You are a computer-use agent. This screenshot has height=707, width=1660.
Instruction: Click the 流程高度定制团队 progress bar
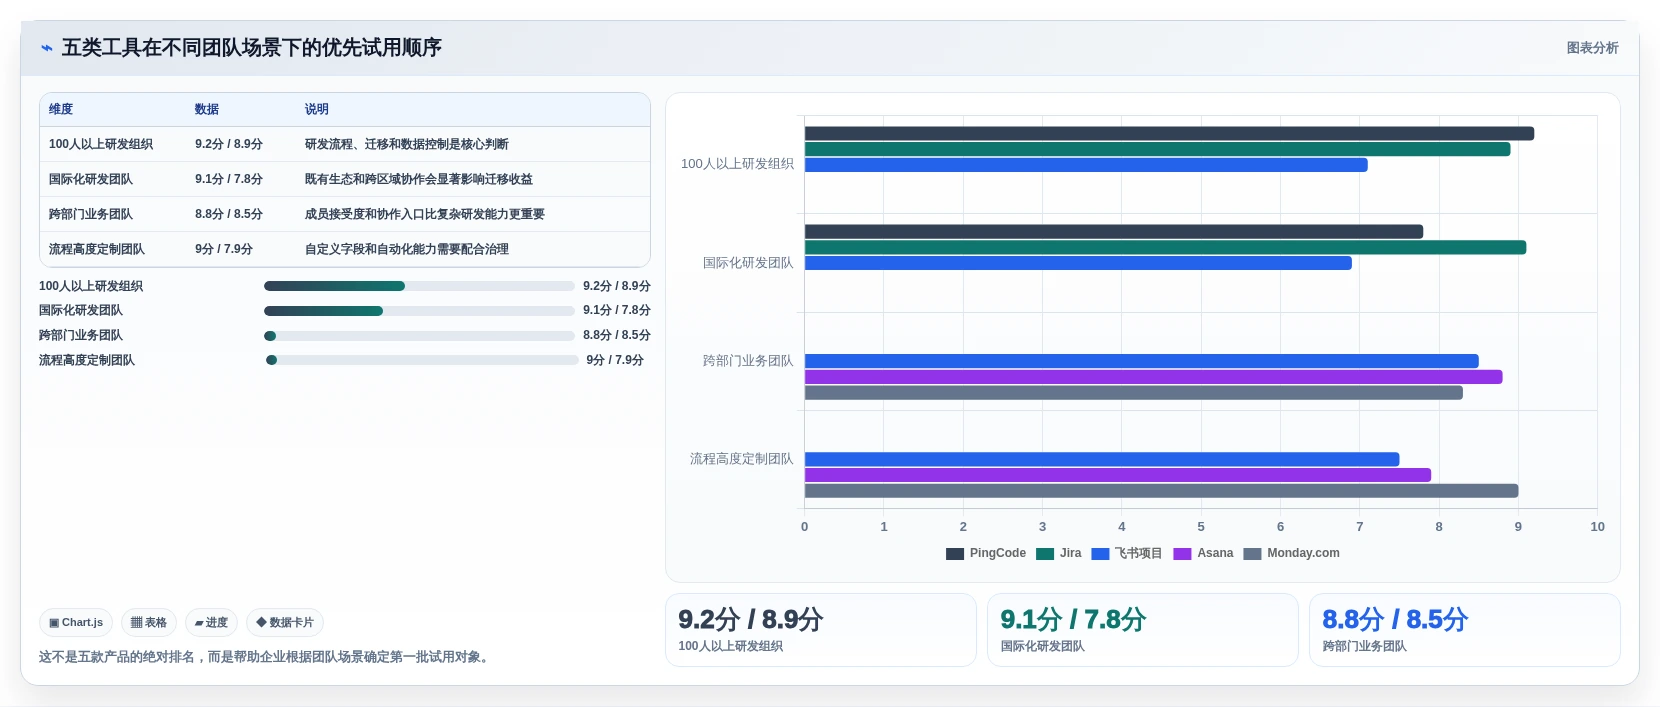422,360
